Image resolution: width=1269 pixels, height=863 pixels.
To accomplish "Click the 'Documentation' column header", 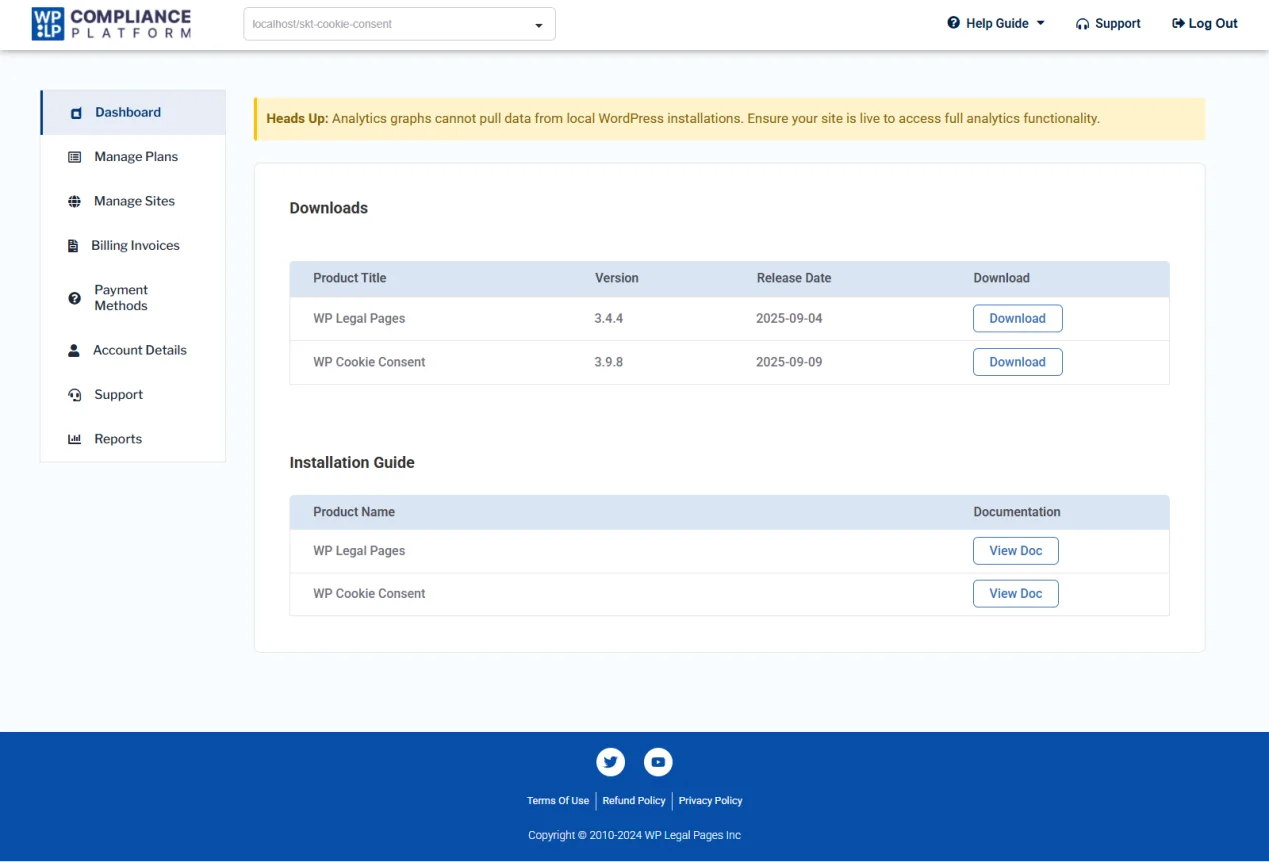I will (1017, 512).
